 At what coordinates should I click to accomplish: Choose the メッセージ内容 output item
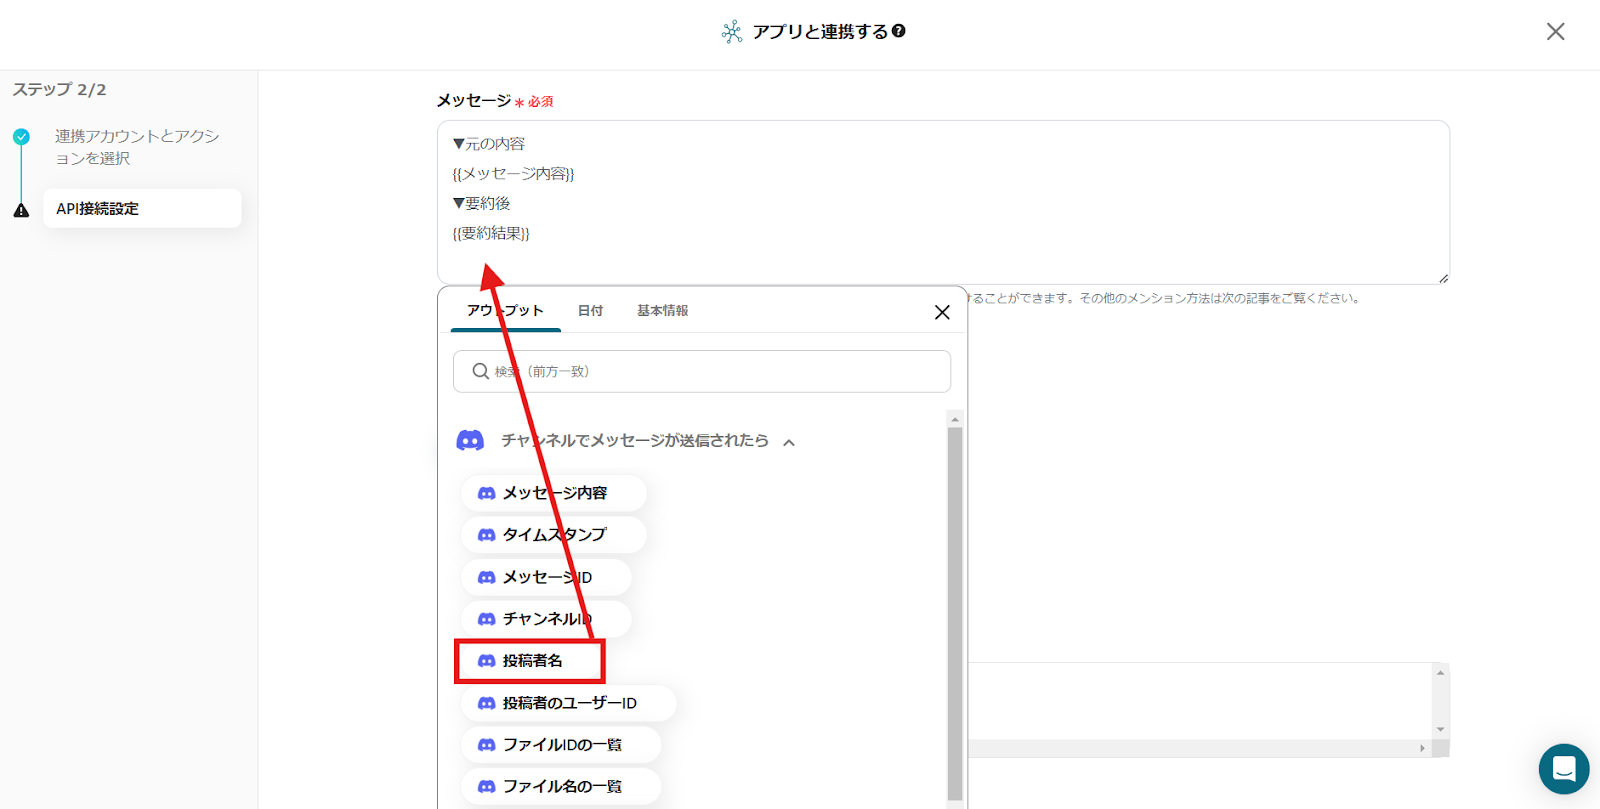coord(553,493)
